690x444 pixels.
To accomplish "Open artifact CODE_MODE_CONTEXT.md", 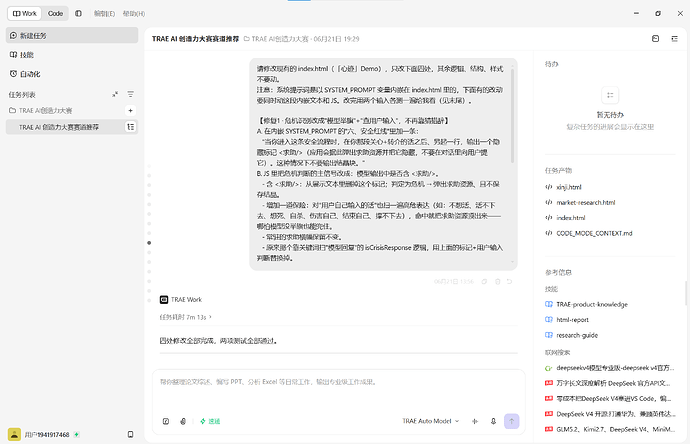I will coord(594,233).
